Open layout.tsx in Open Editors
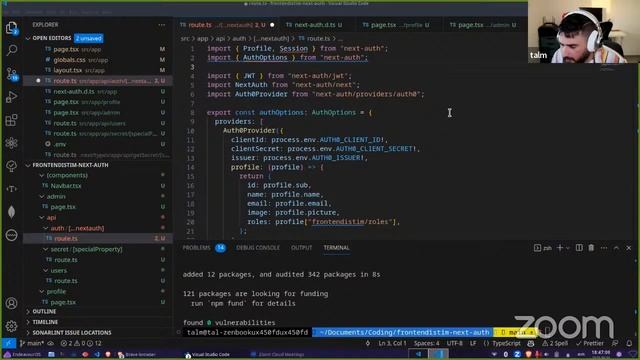The height and width of the screenshot is (360, 640). 97,70
